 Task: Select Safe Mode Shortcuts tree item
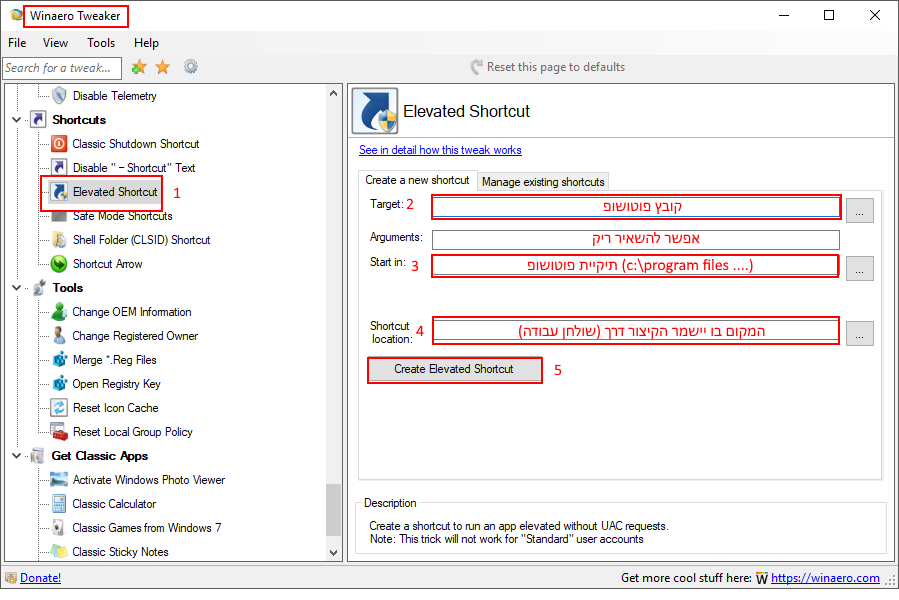(123, 216)
